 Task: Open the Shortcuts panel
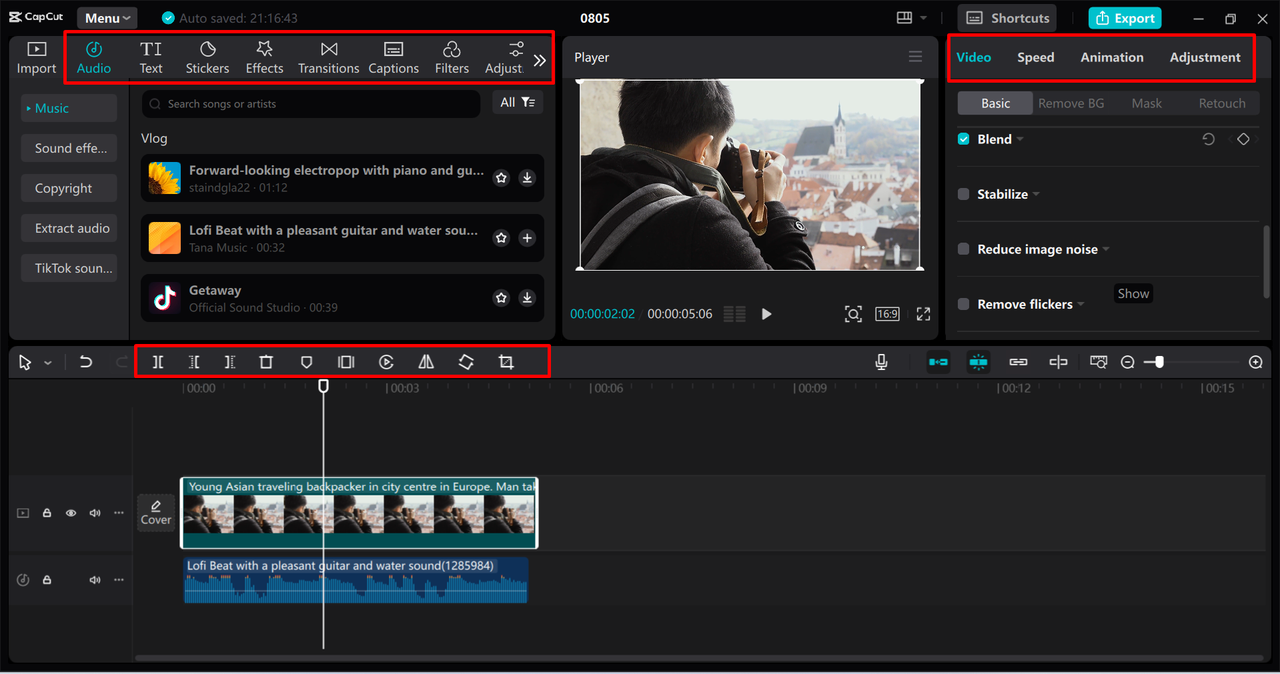pos(1008,18)
